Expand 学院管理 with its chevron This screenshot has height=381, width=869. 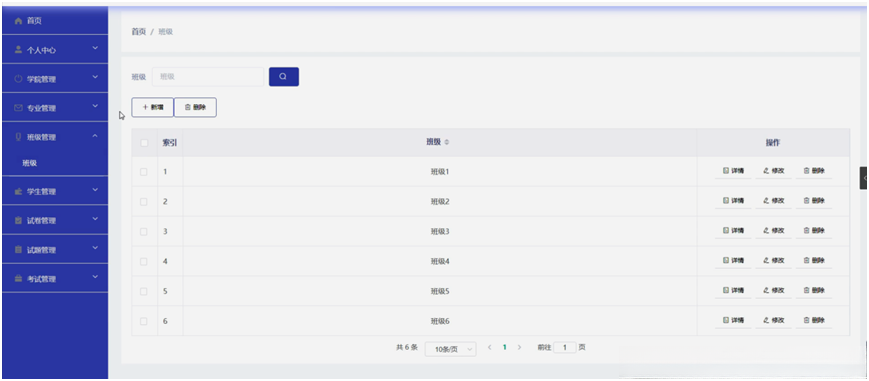95,78
